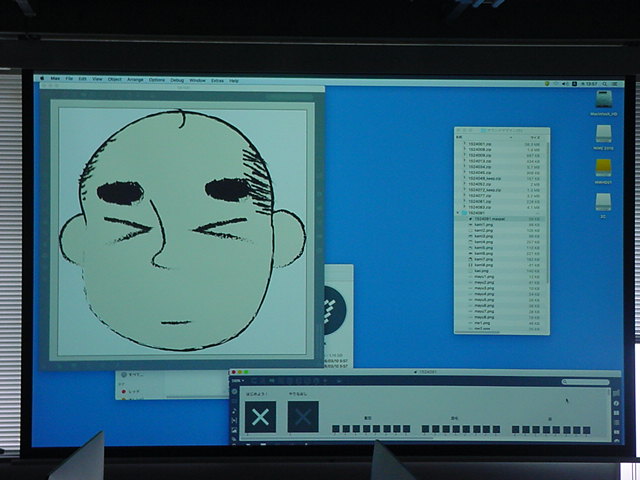Select kami4.png in Finder list
The width and height of the screenshot is (640, 480).
pyautogui.click(x=484, y=242)
